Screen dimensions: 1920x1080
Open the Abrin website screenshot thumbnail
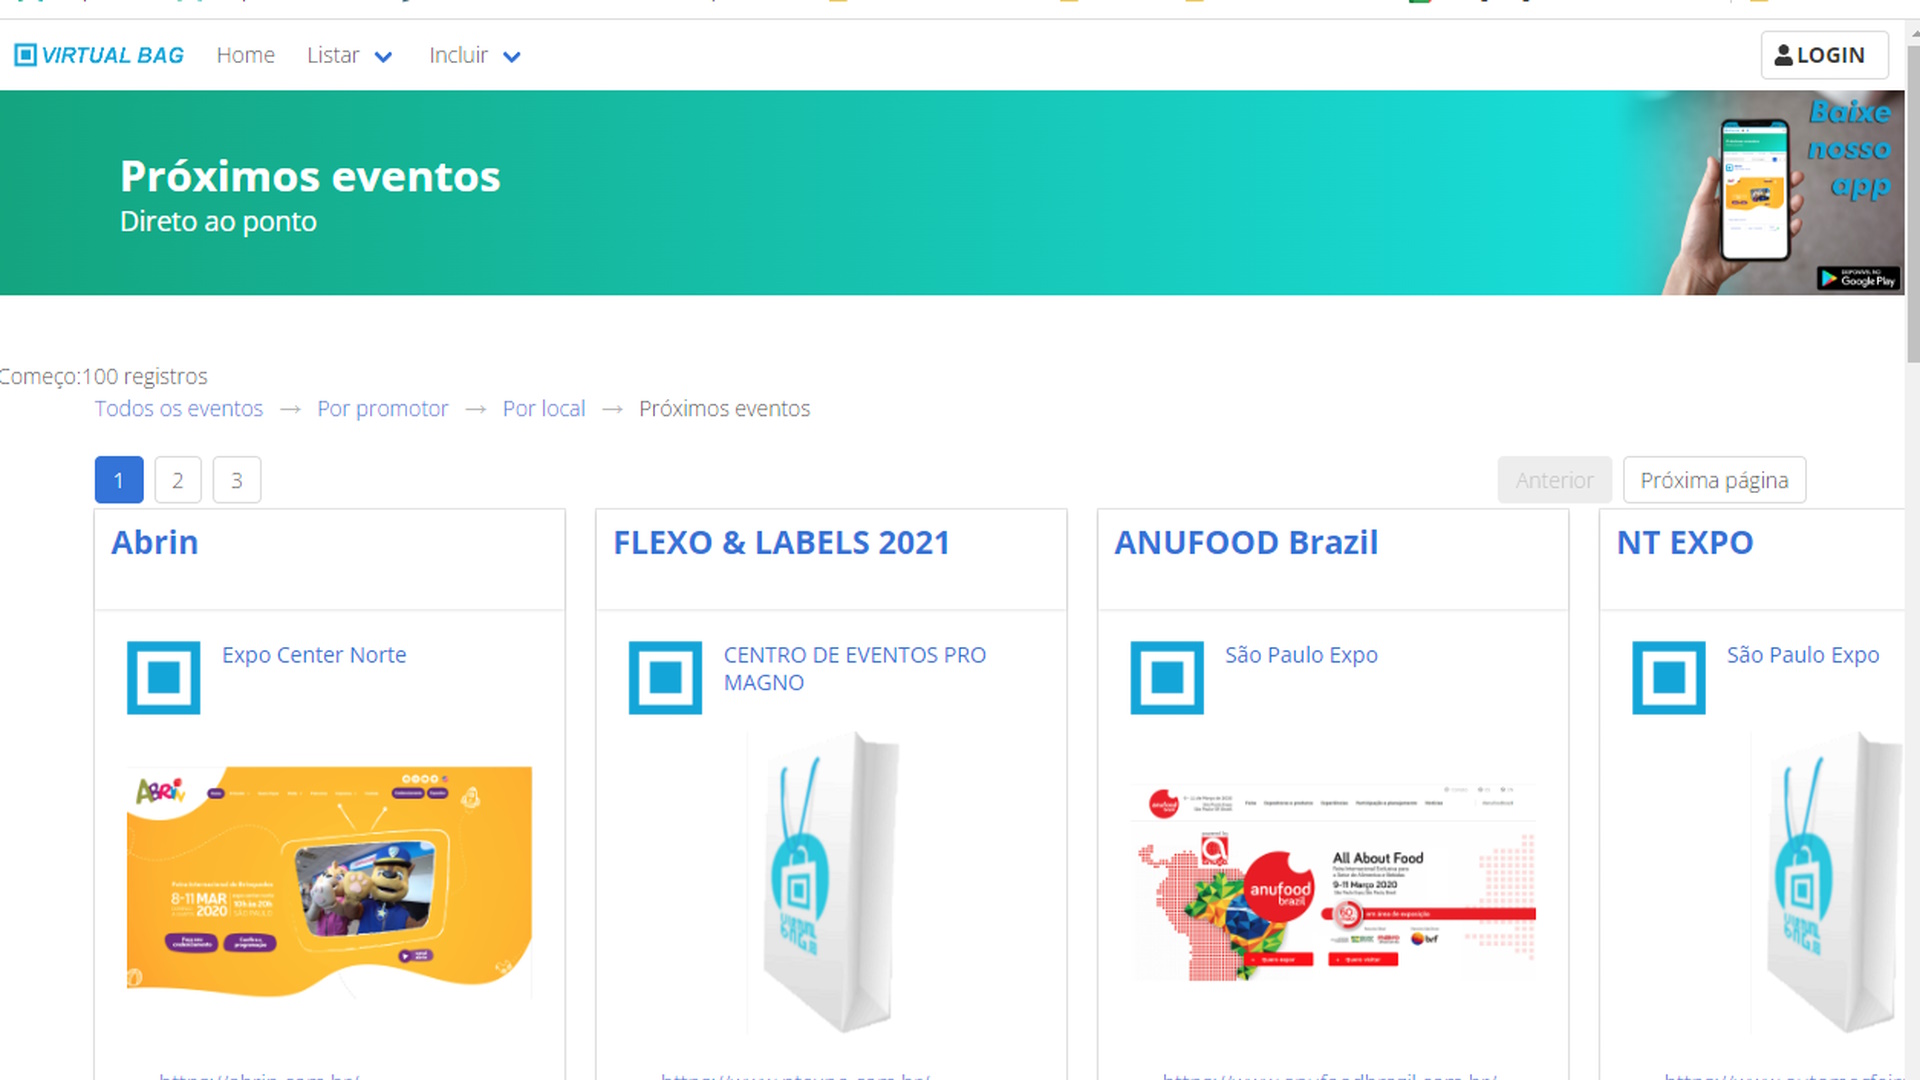(329, 882)
